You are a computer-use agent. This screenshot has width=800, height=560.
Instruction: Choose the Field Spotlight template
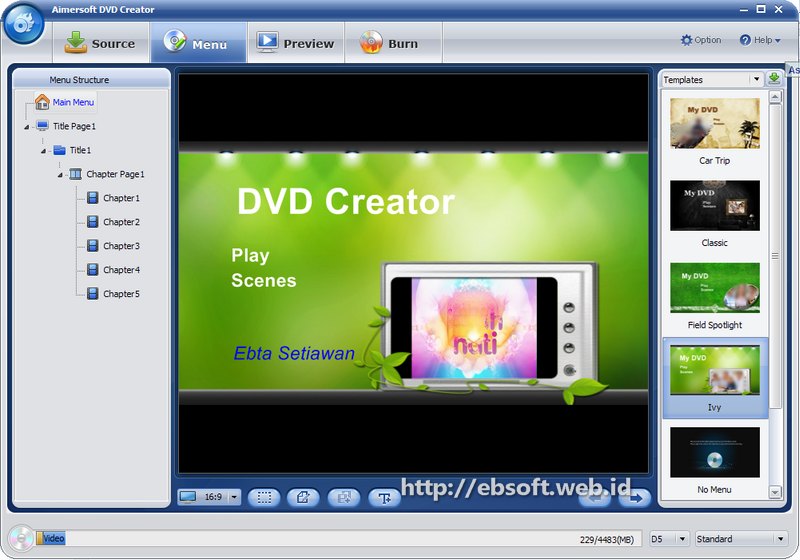tap(714, 296)
